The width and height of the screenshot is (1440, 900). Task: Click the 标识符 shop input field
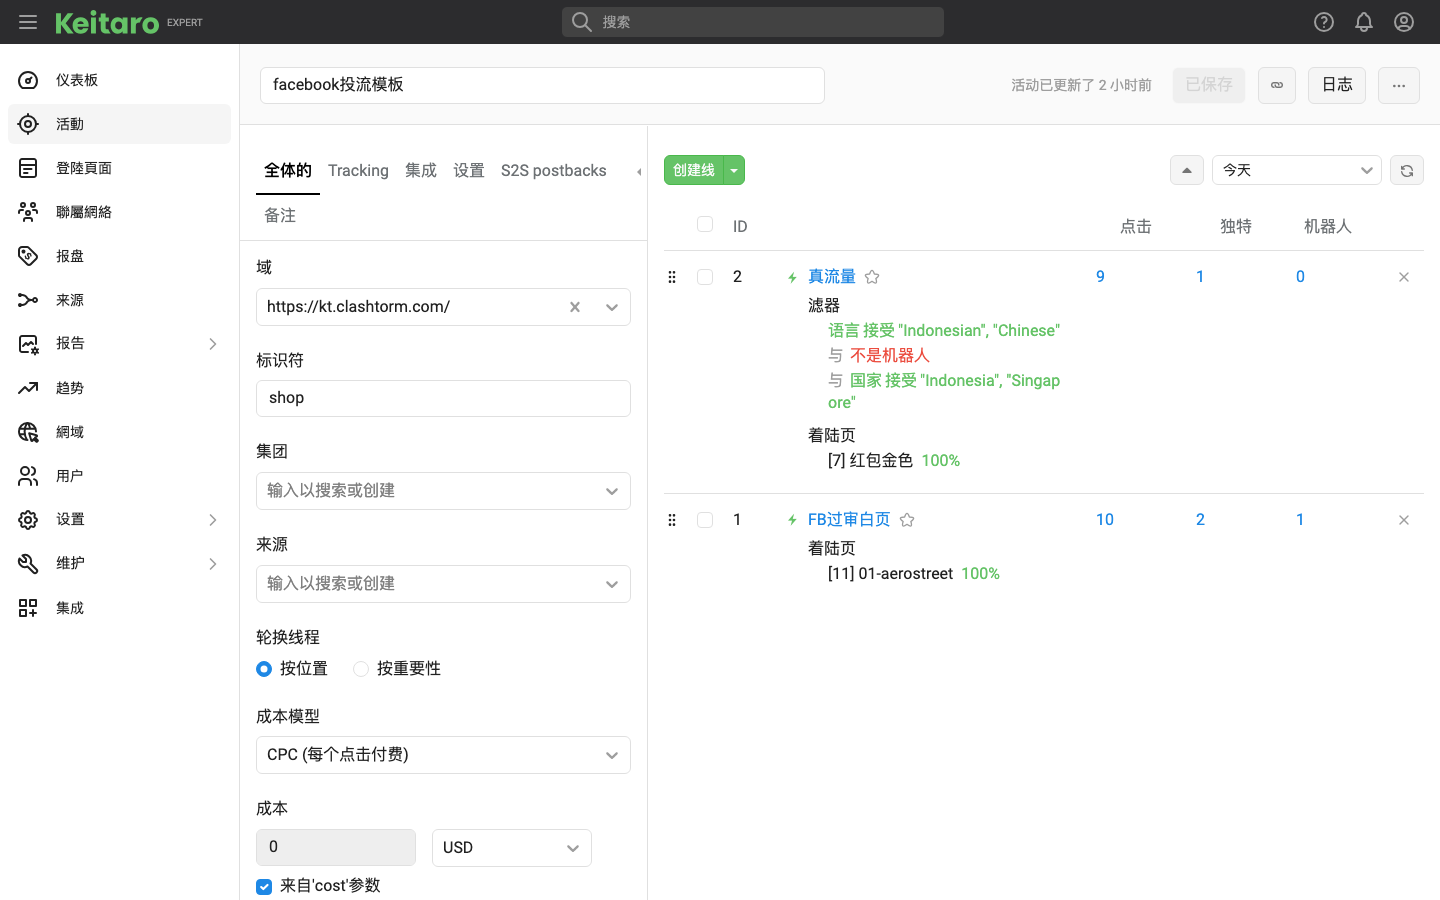[443, 398]
